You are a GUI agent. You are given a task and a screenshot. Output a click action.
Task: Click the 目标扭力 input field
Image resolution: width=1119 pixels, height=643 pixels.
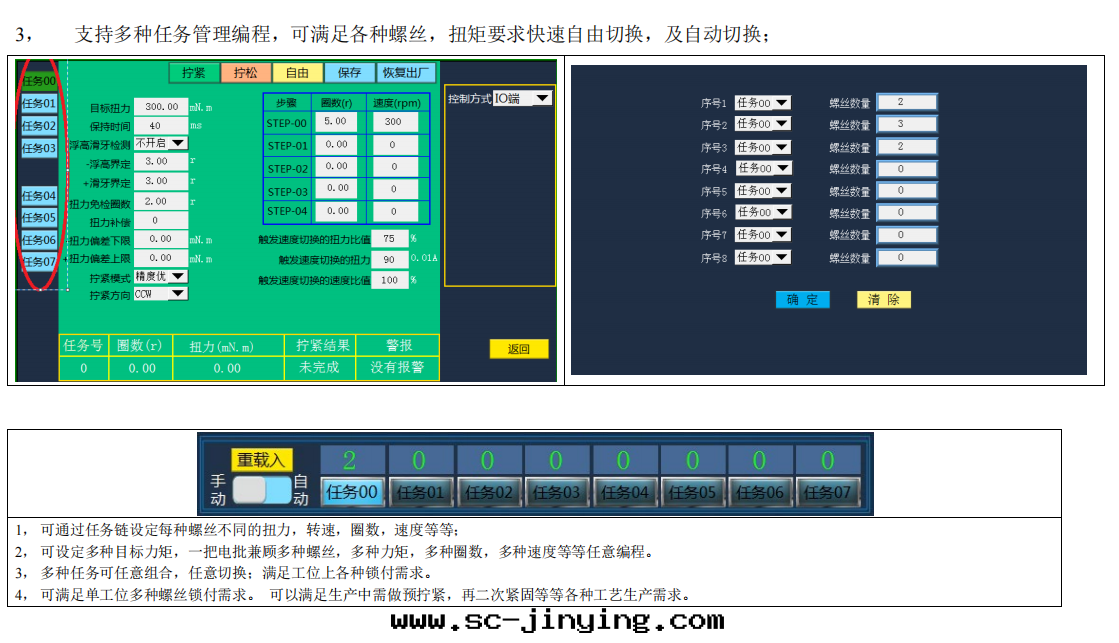tap(161, 107)
